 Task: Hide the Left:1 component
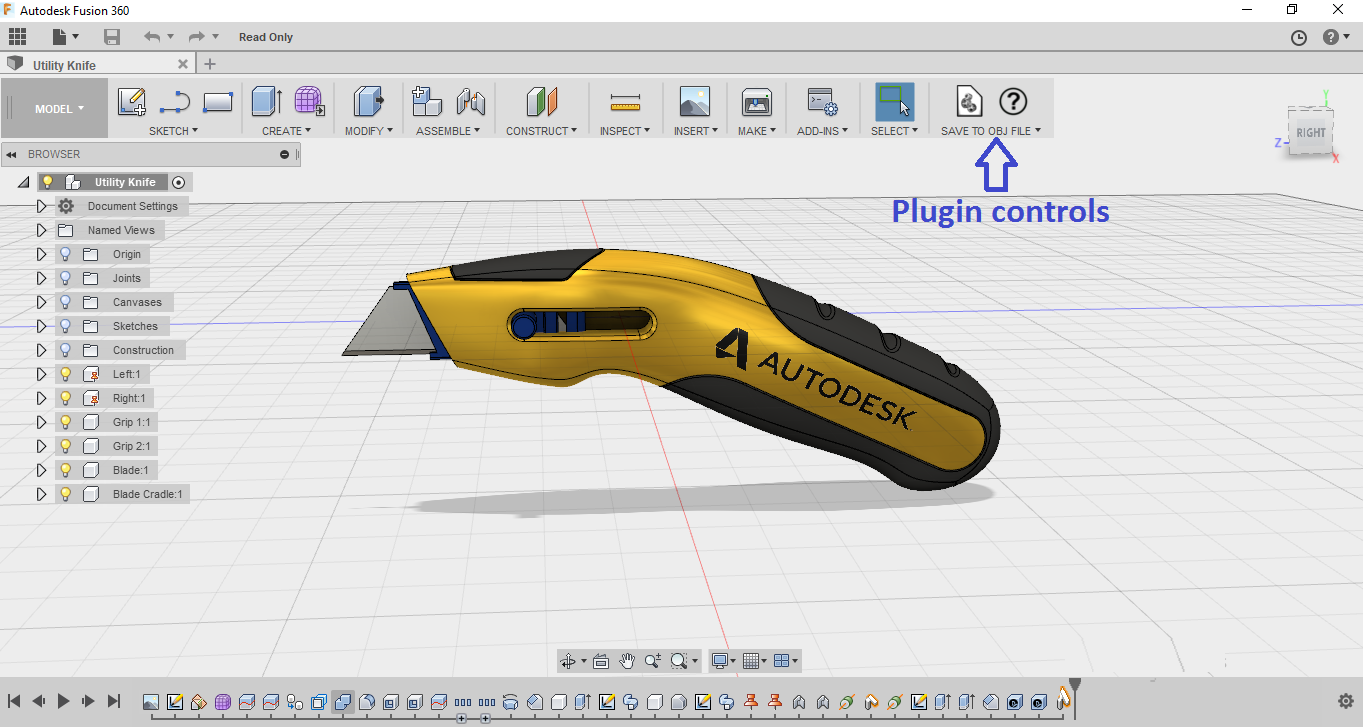click(66, 374)
